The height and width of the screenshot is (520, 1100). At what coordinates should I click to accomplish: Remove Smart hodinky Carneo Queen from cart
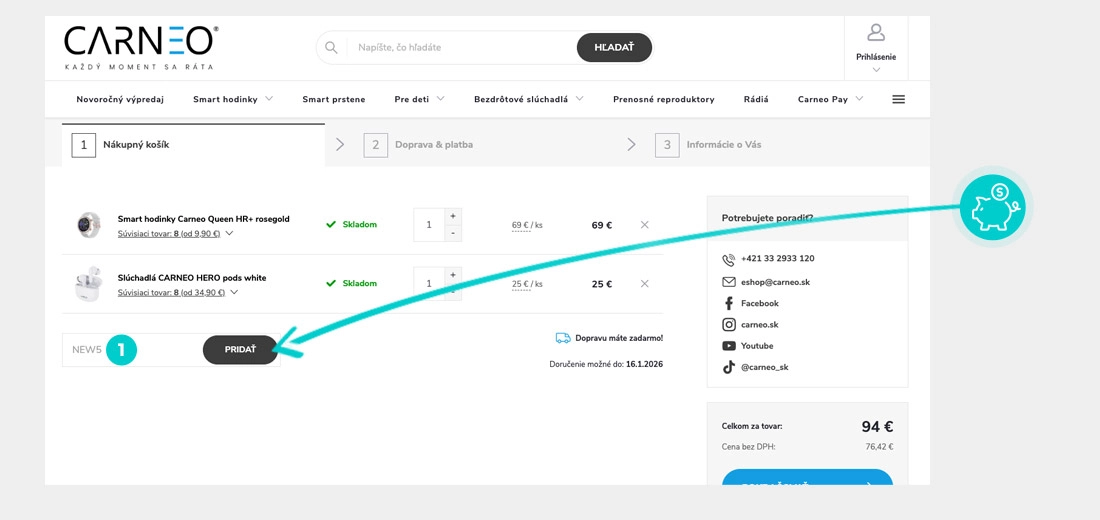click(644, 225)
